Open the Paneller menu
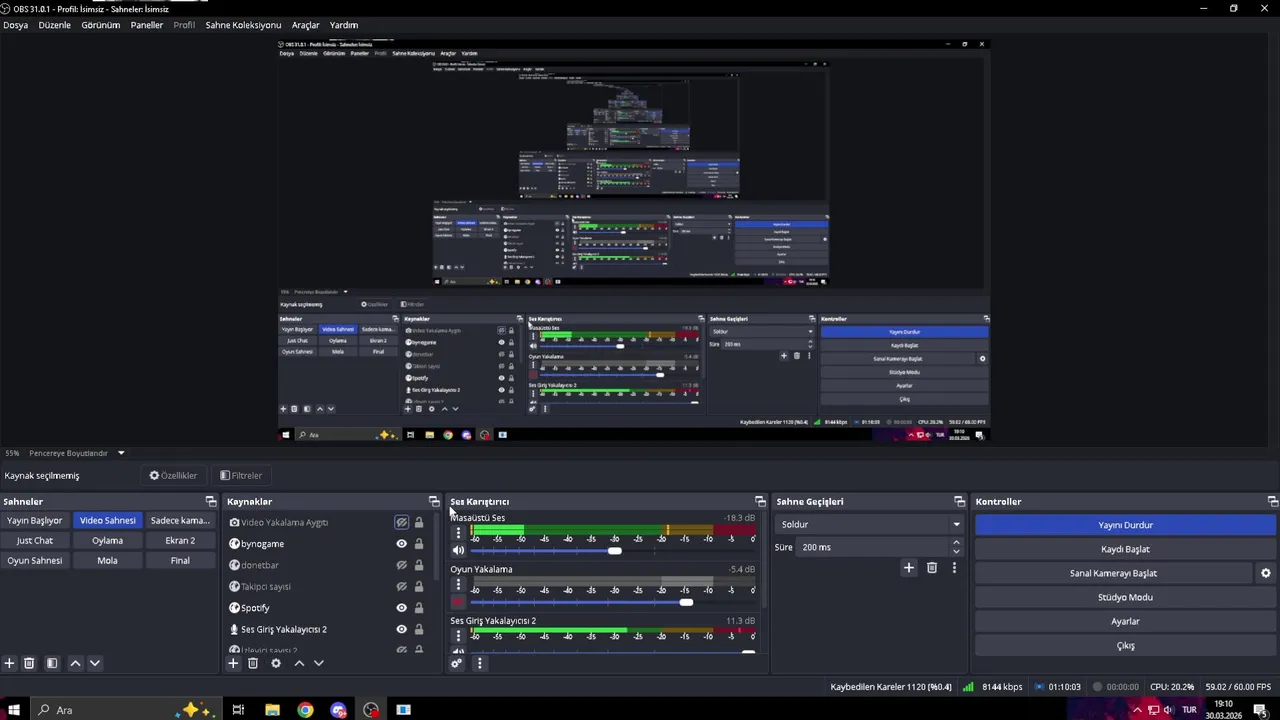Viewport: 1280px width, 720px height. coord(147,25)
